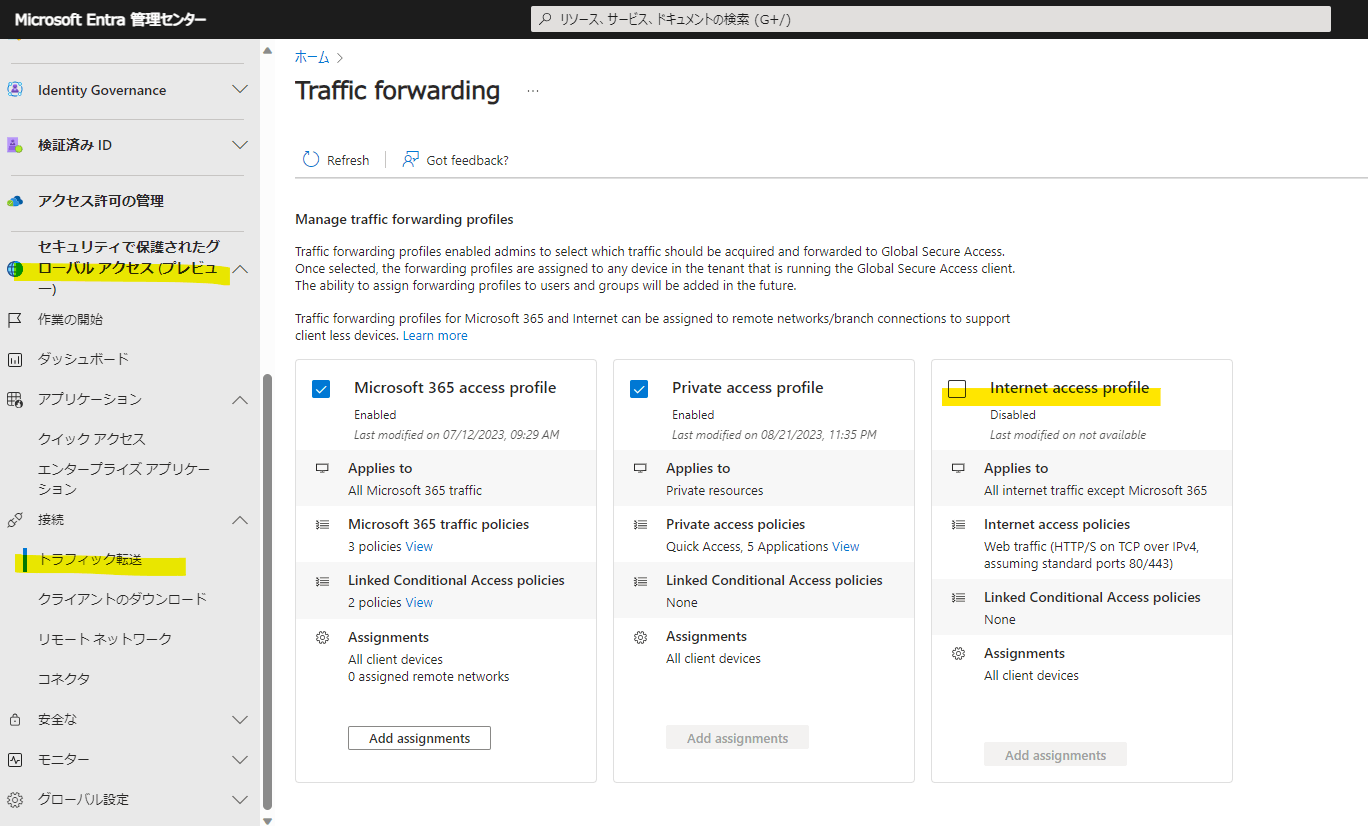The width and height of the screenshot is (1368, 826).
Task: Select コネクタ menu item
Action: pyautogui.click(x=64, y=679)
